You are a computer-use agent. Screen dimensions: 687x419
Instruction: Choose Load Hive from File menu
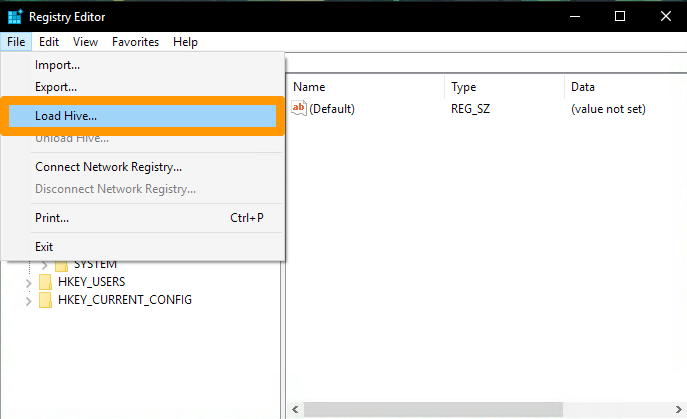click(66, 116)
